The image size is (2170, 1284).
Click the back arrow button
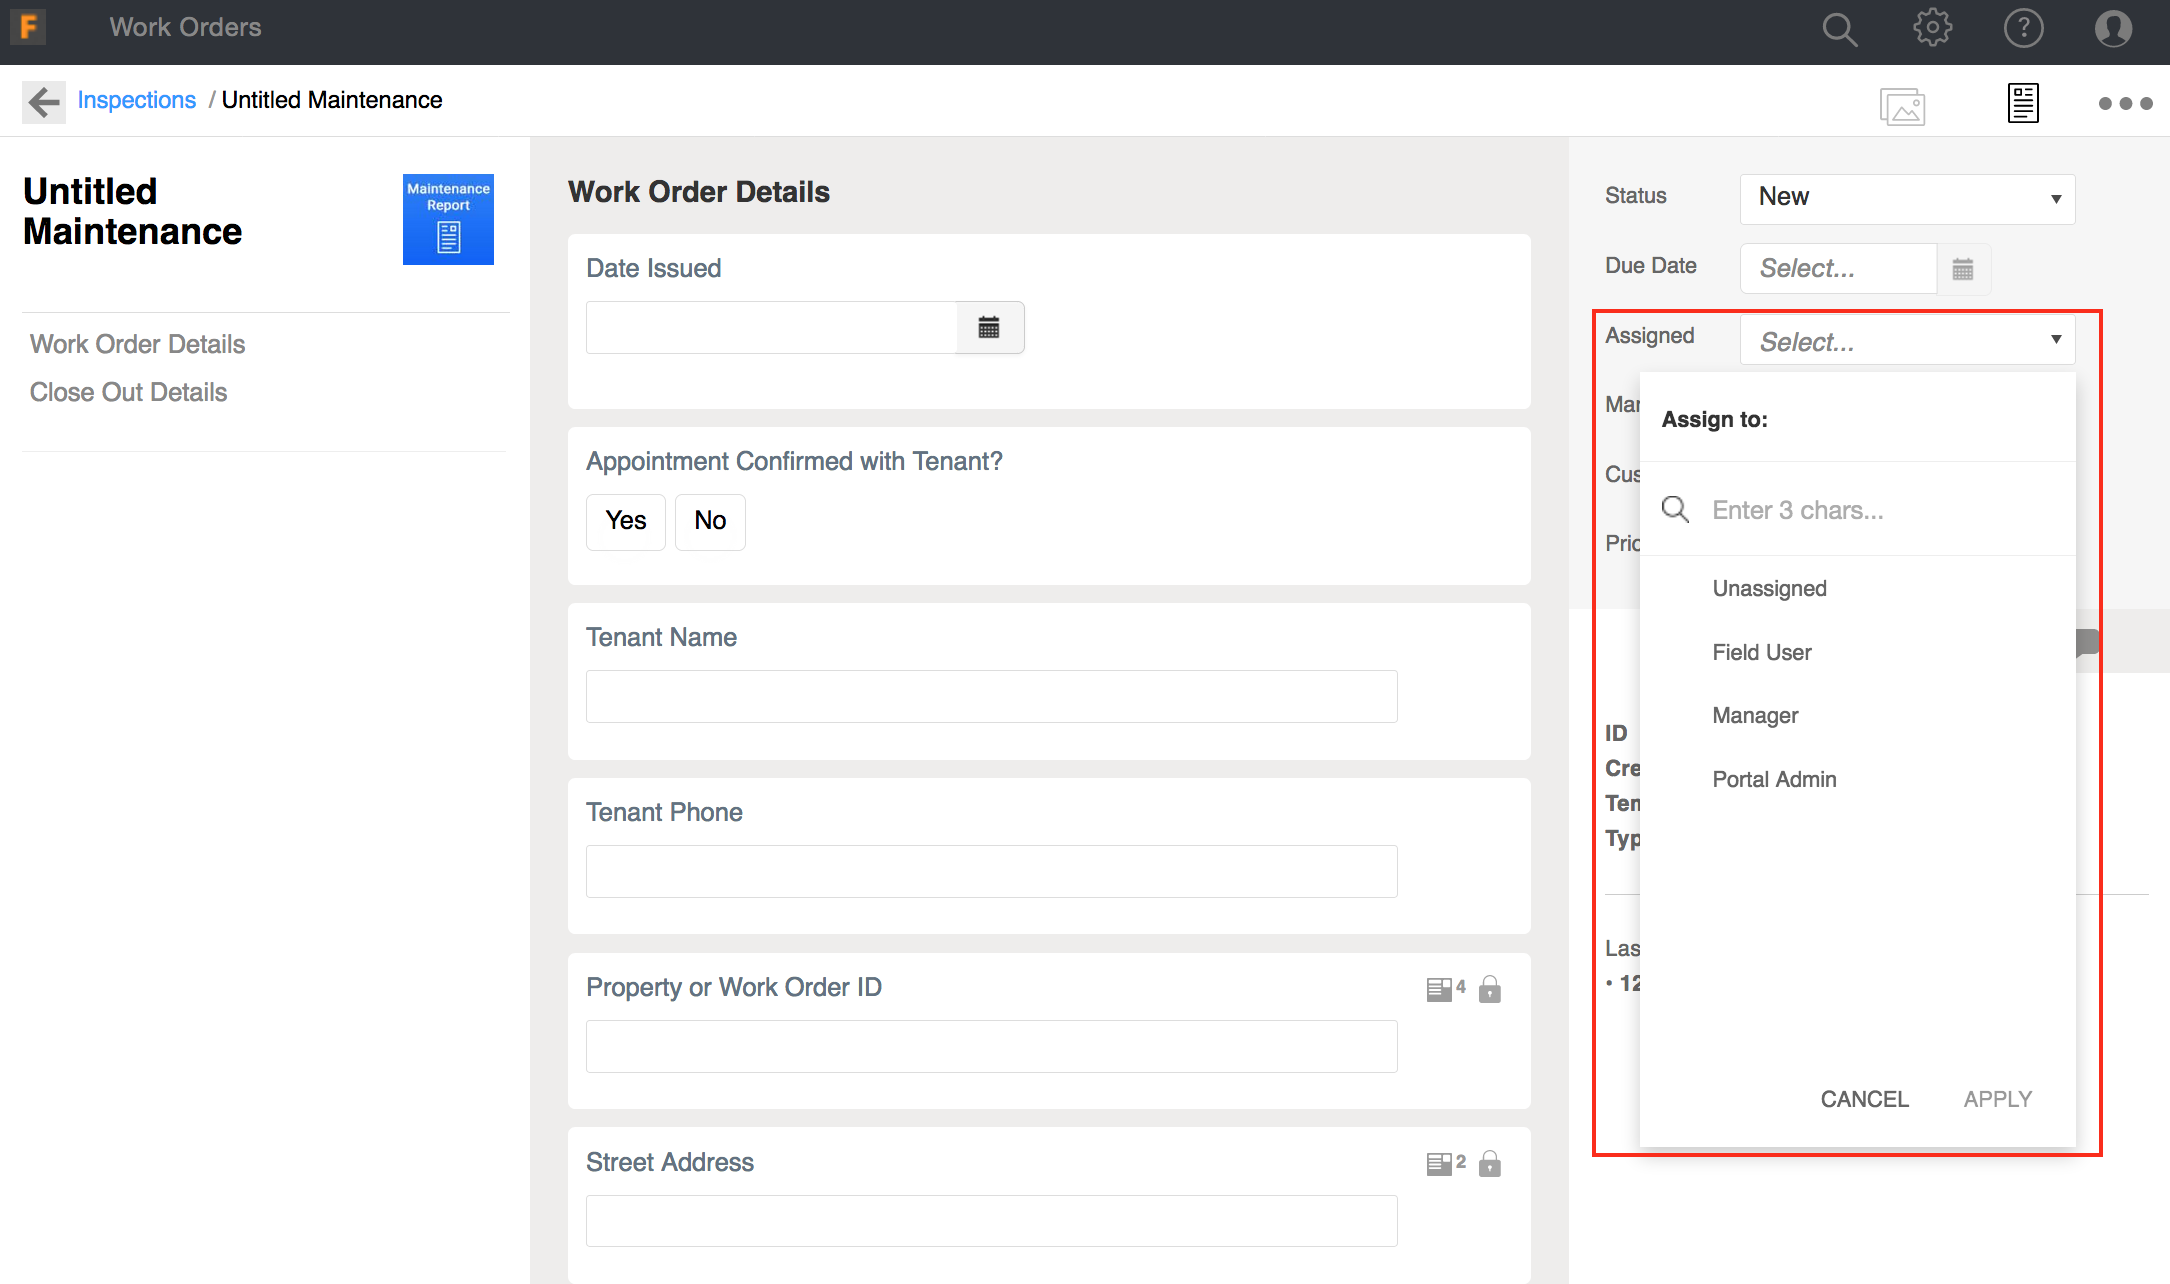(44, 101)
